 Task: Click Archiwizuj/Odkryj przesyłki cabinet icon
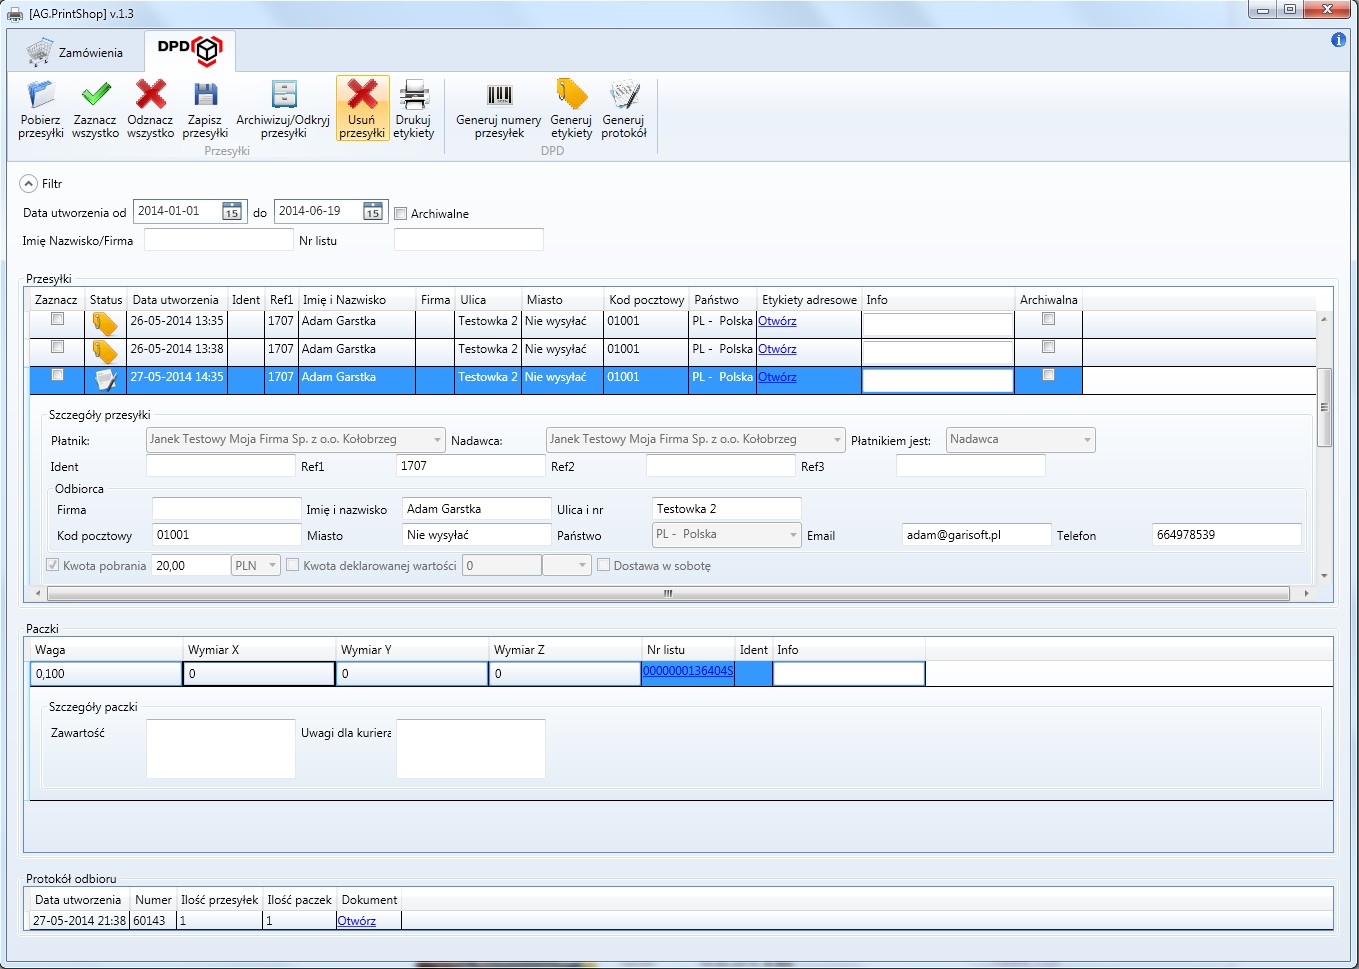click(x=284, y=94)
